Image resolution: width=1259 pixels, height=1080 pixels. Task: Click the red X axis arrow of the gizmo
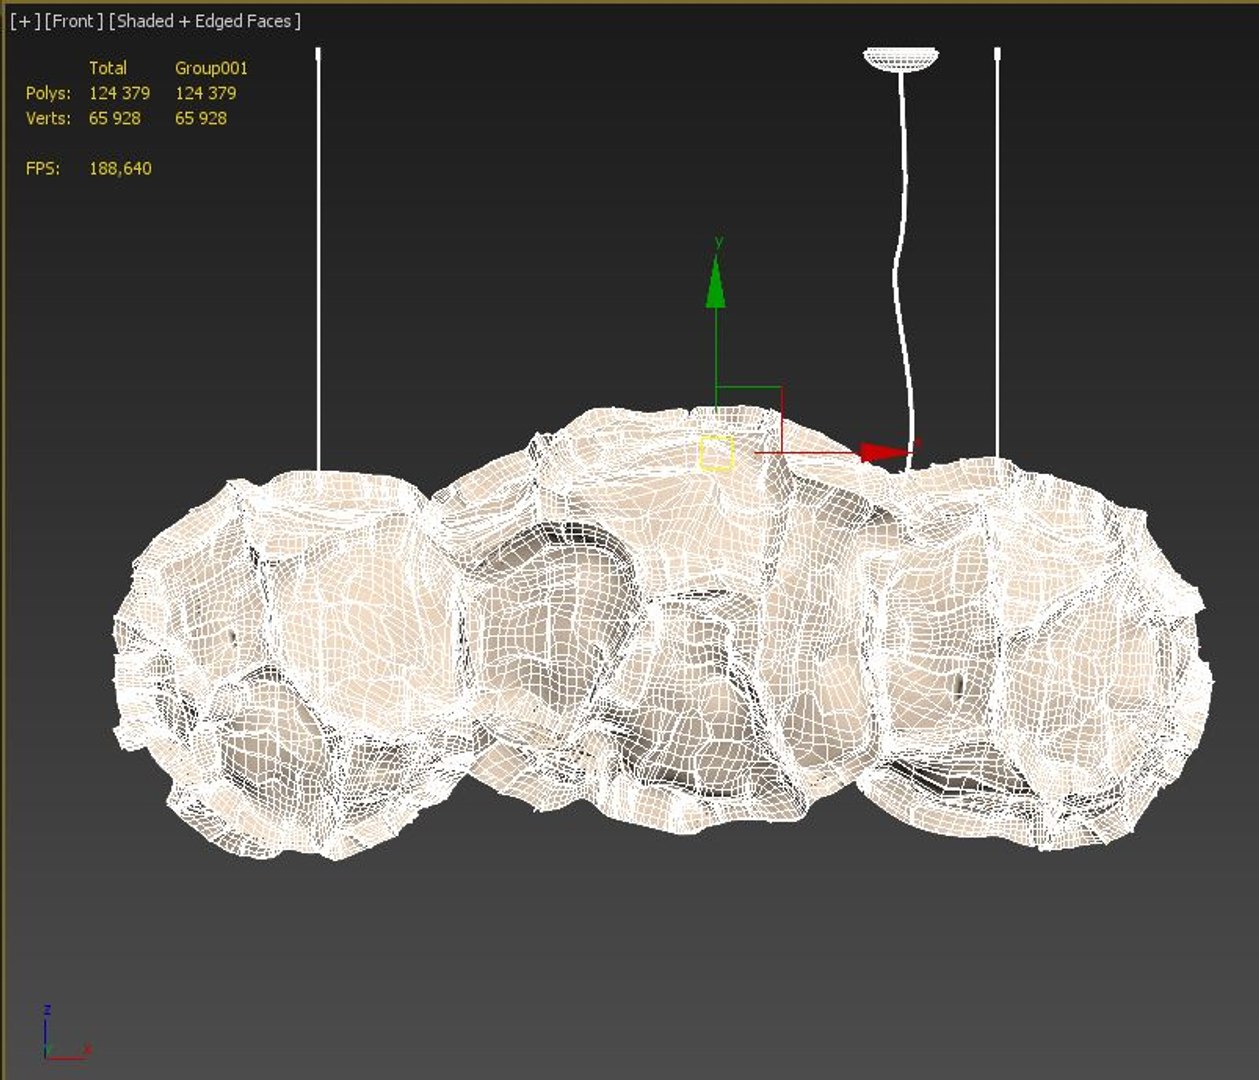tap(885, 453)
